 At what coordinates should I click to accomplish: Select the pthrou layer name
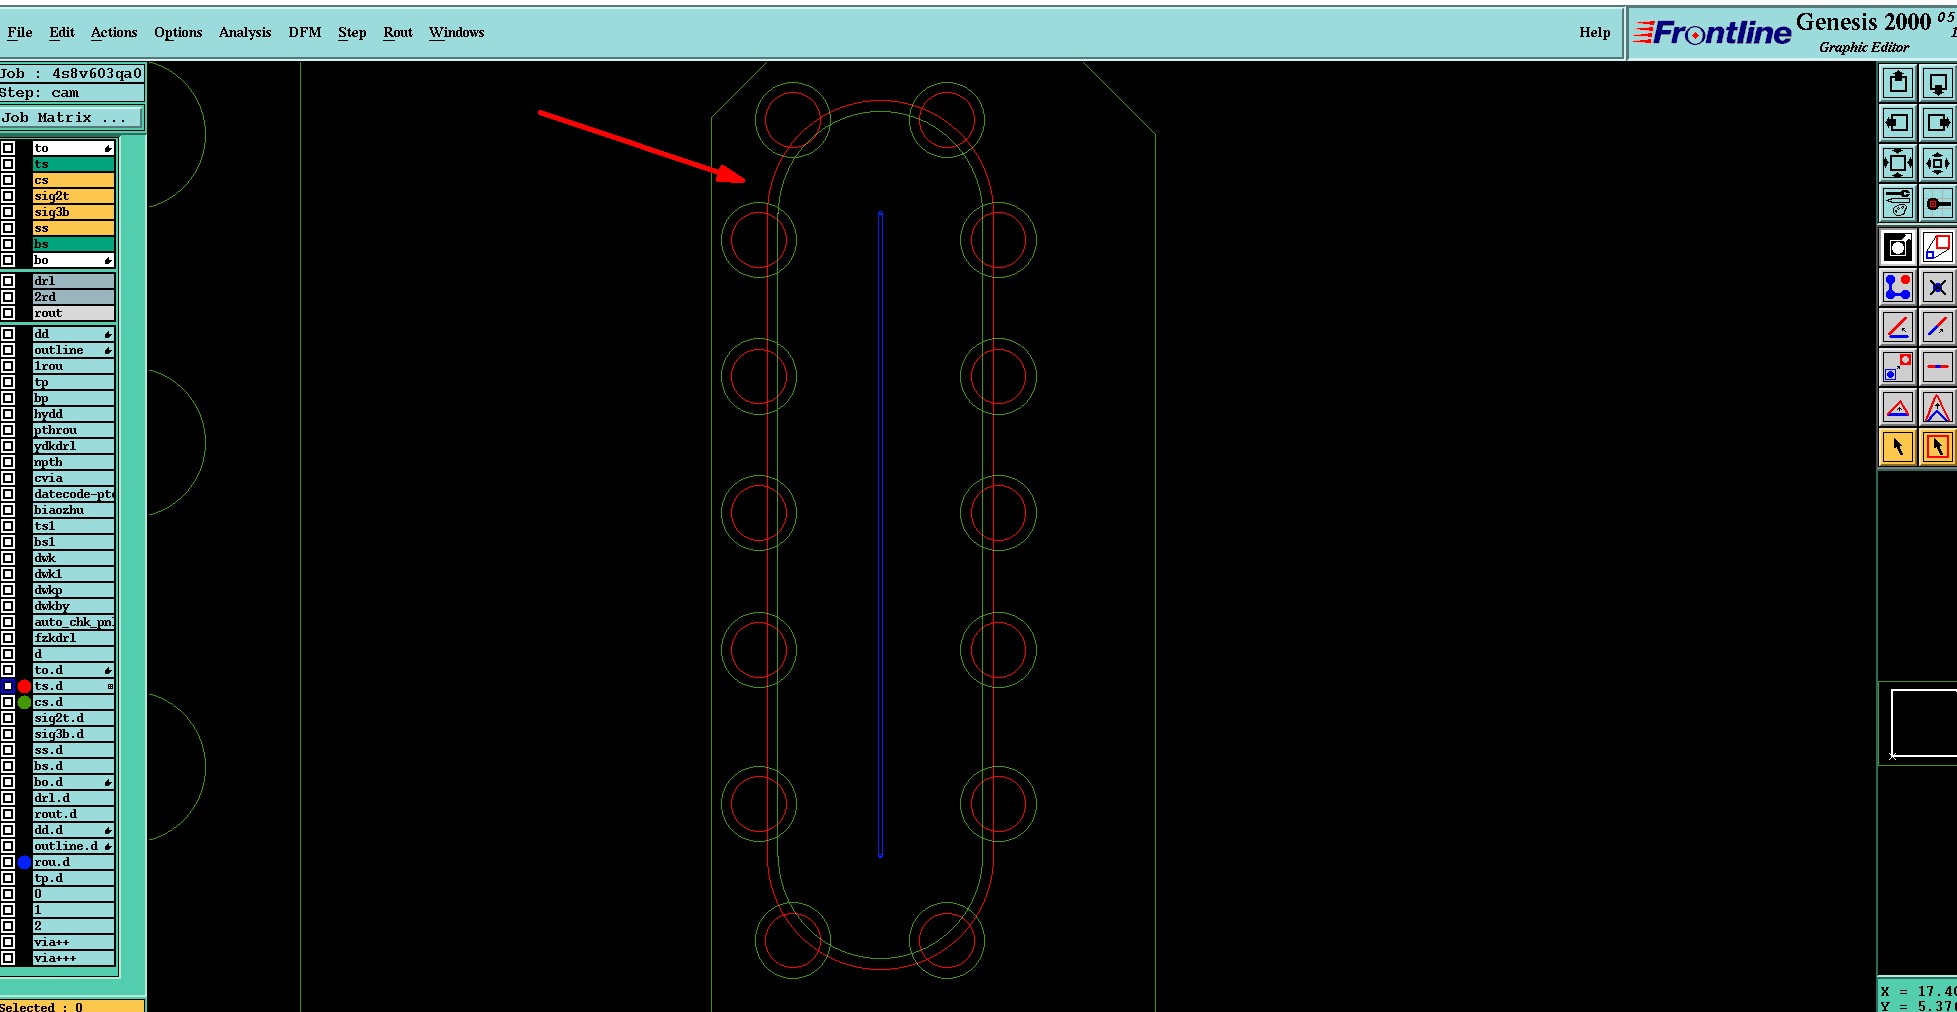click(x=73, y=430)
